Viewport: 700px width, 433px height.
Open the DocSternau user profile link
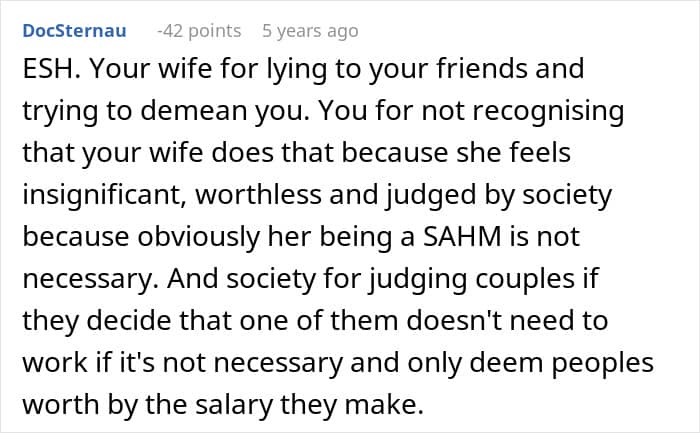74,31
